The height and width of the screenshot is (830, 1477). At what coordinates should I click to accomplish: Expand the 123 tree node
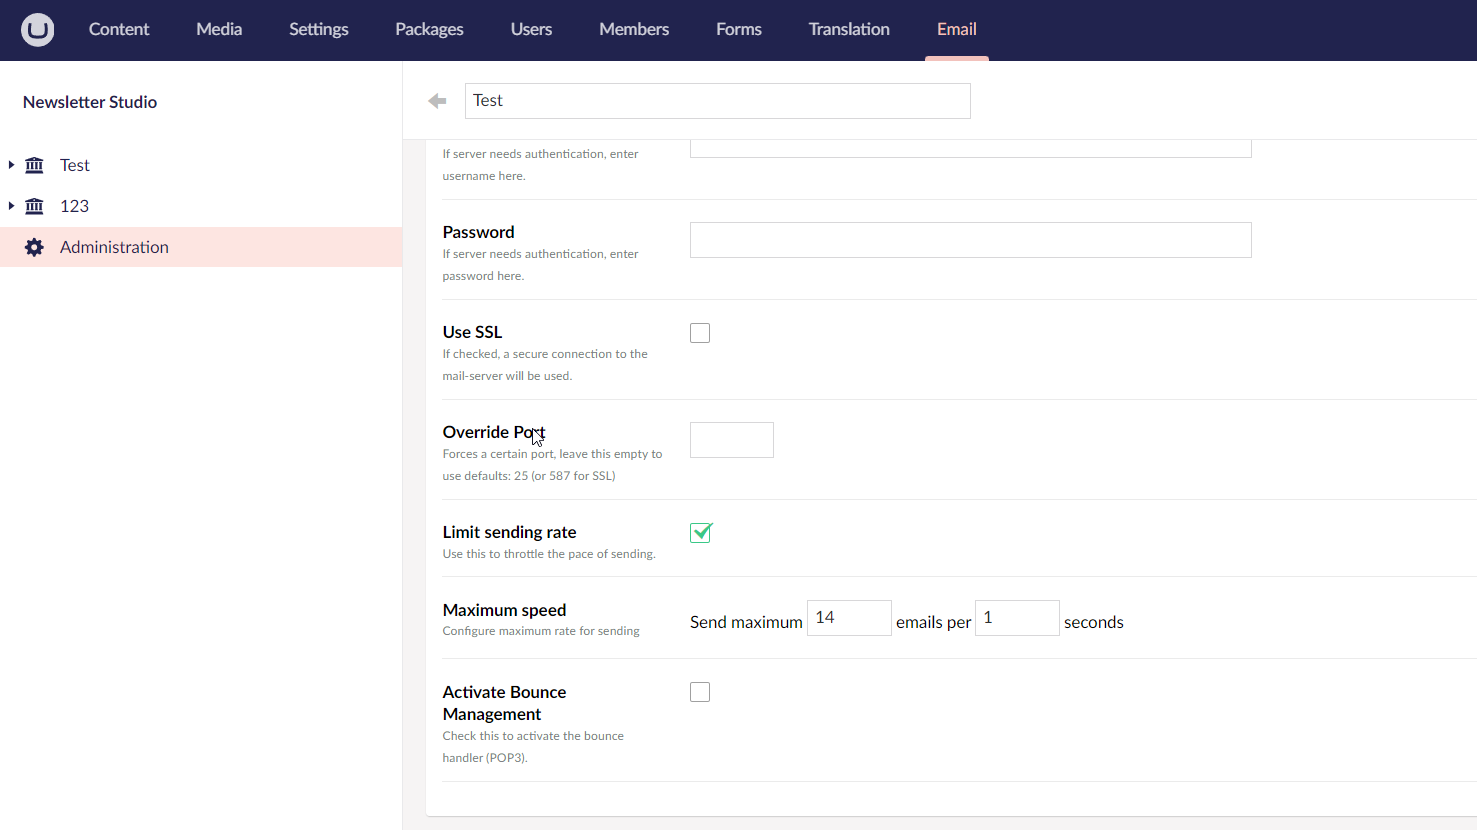click(10, 206)
